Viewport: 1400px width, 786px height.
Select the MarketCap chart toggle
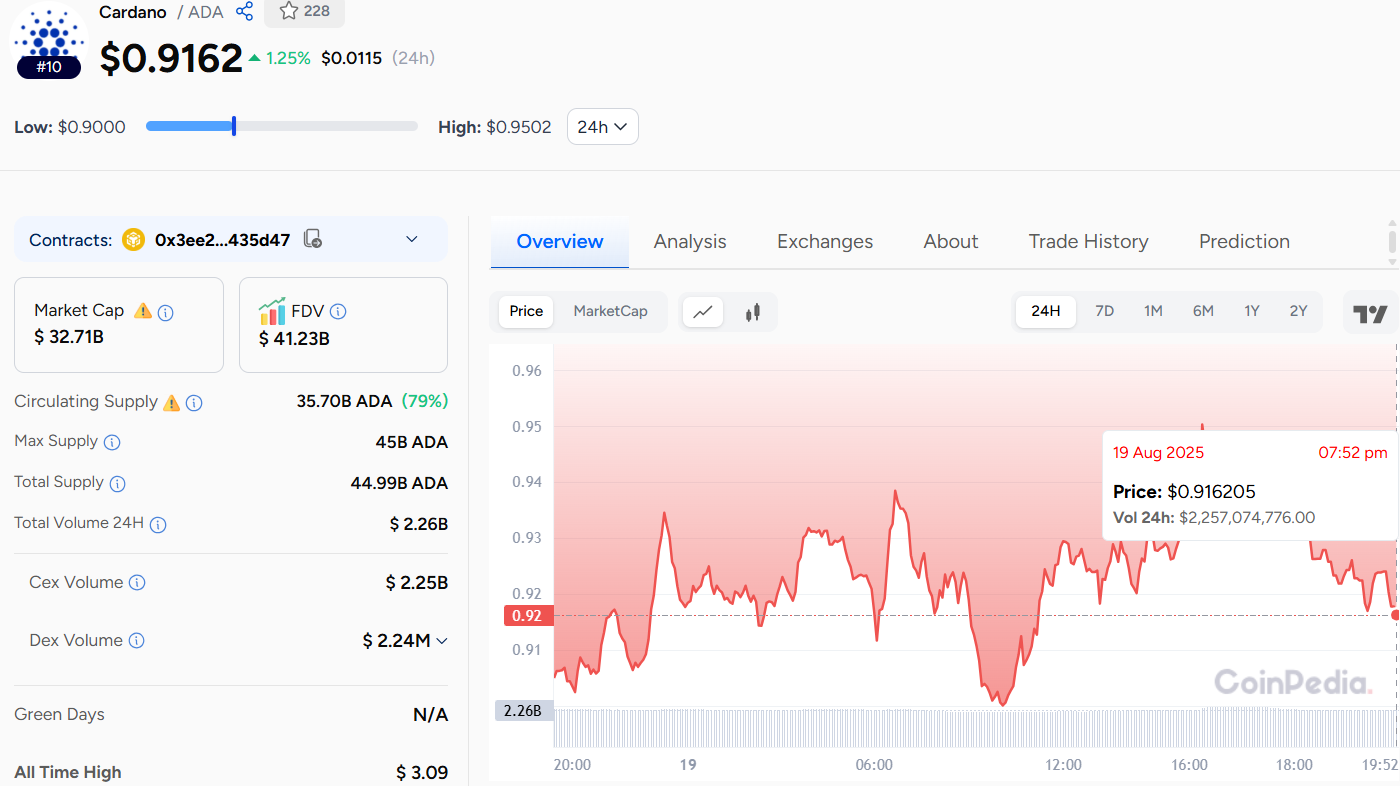tap(610, 311)
